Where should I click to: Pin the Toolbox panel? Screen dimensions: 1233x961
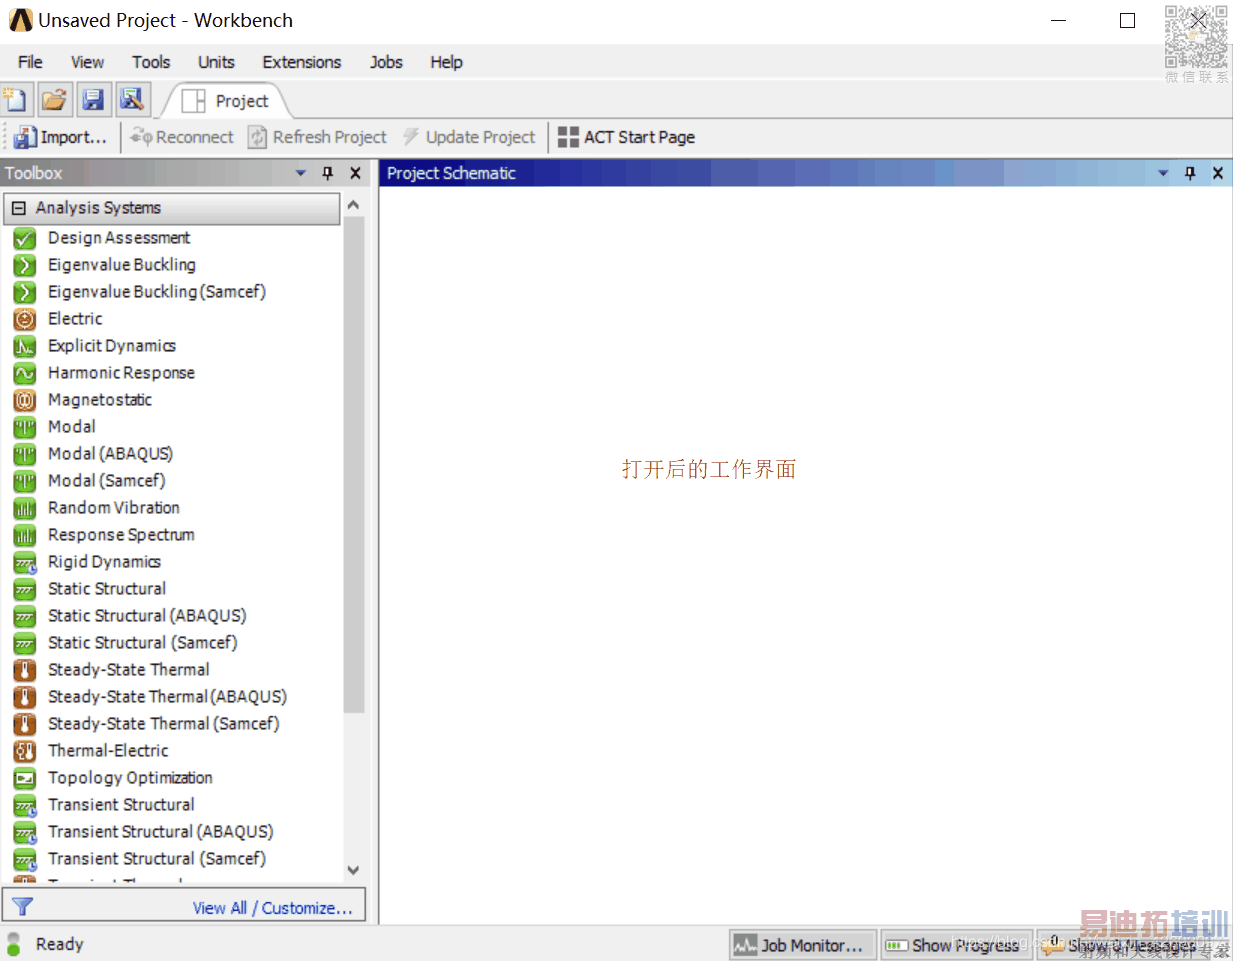(328, 173)
